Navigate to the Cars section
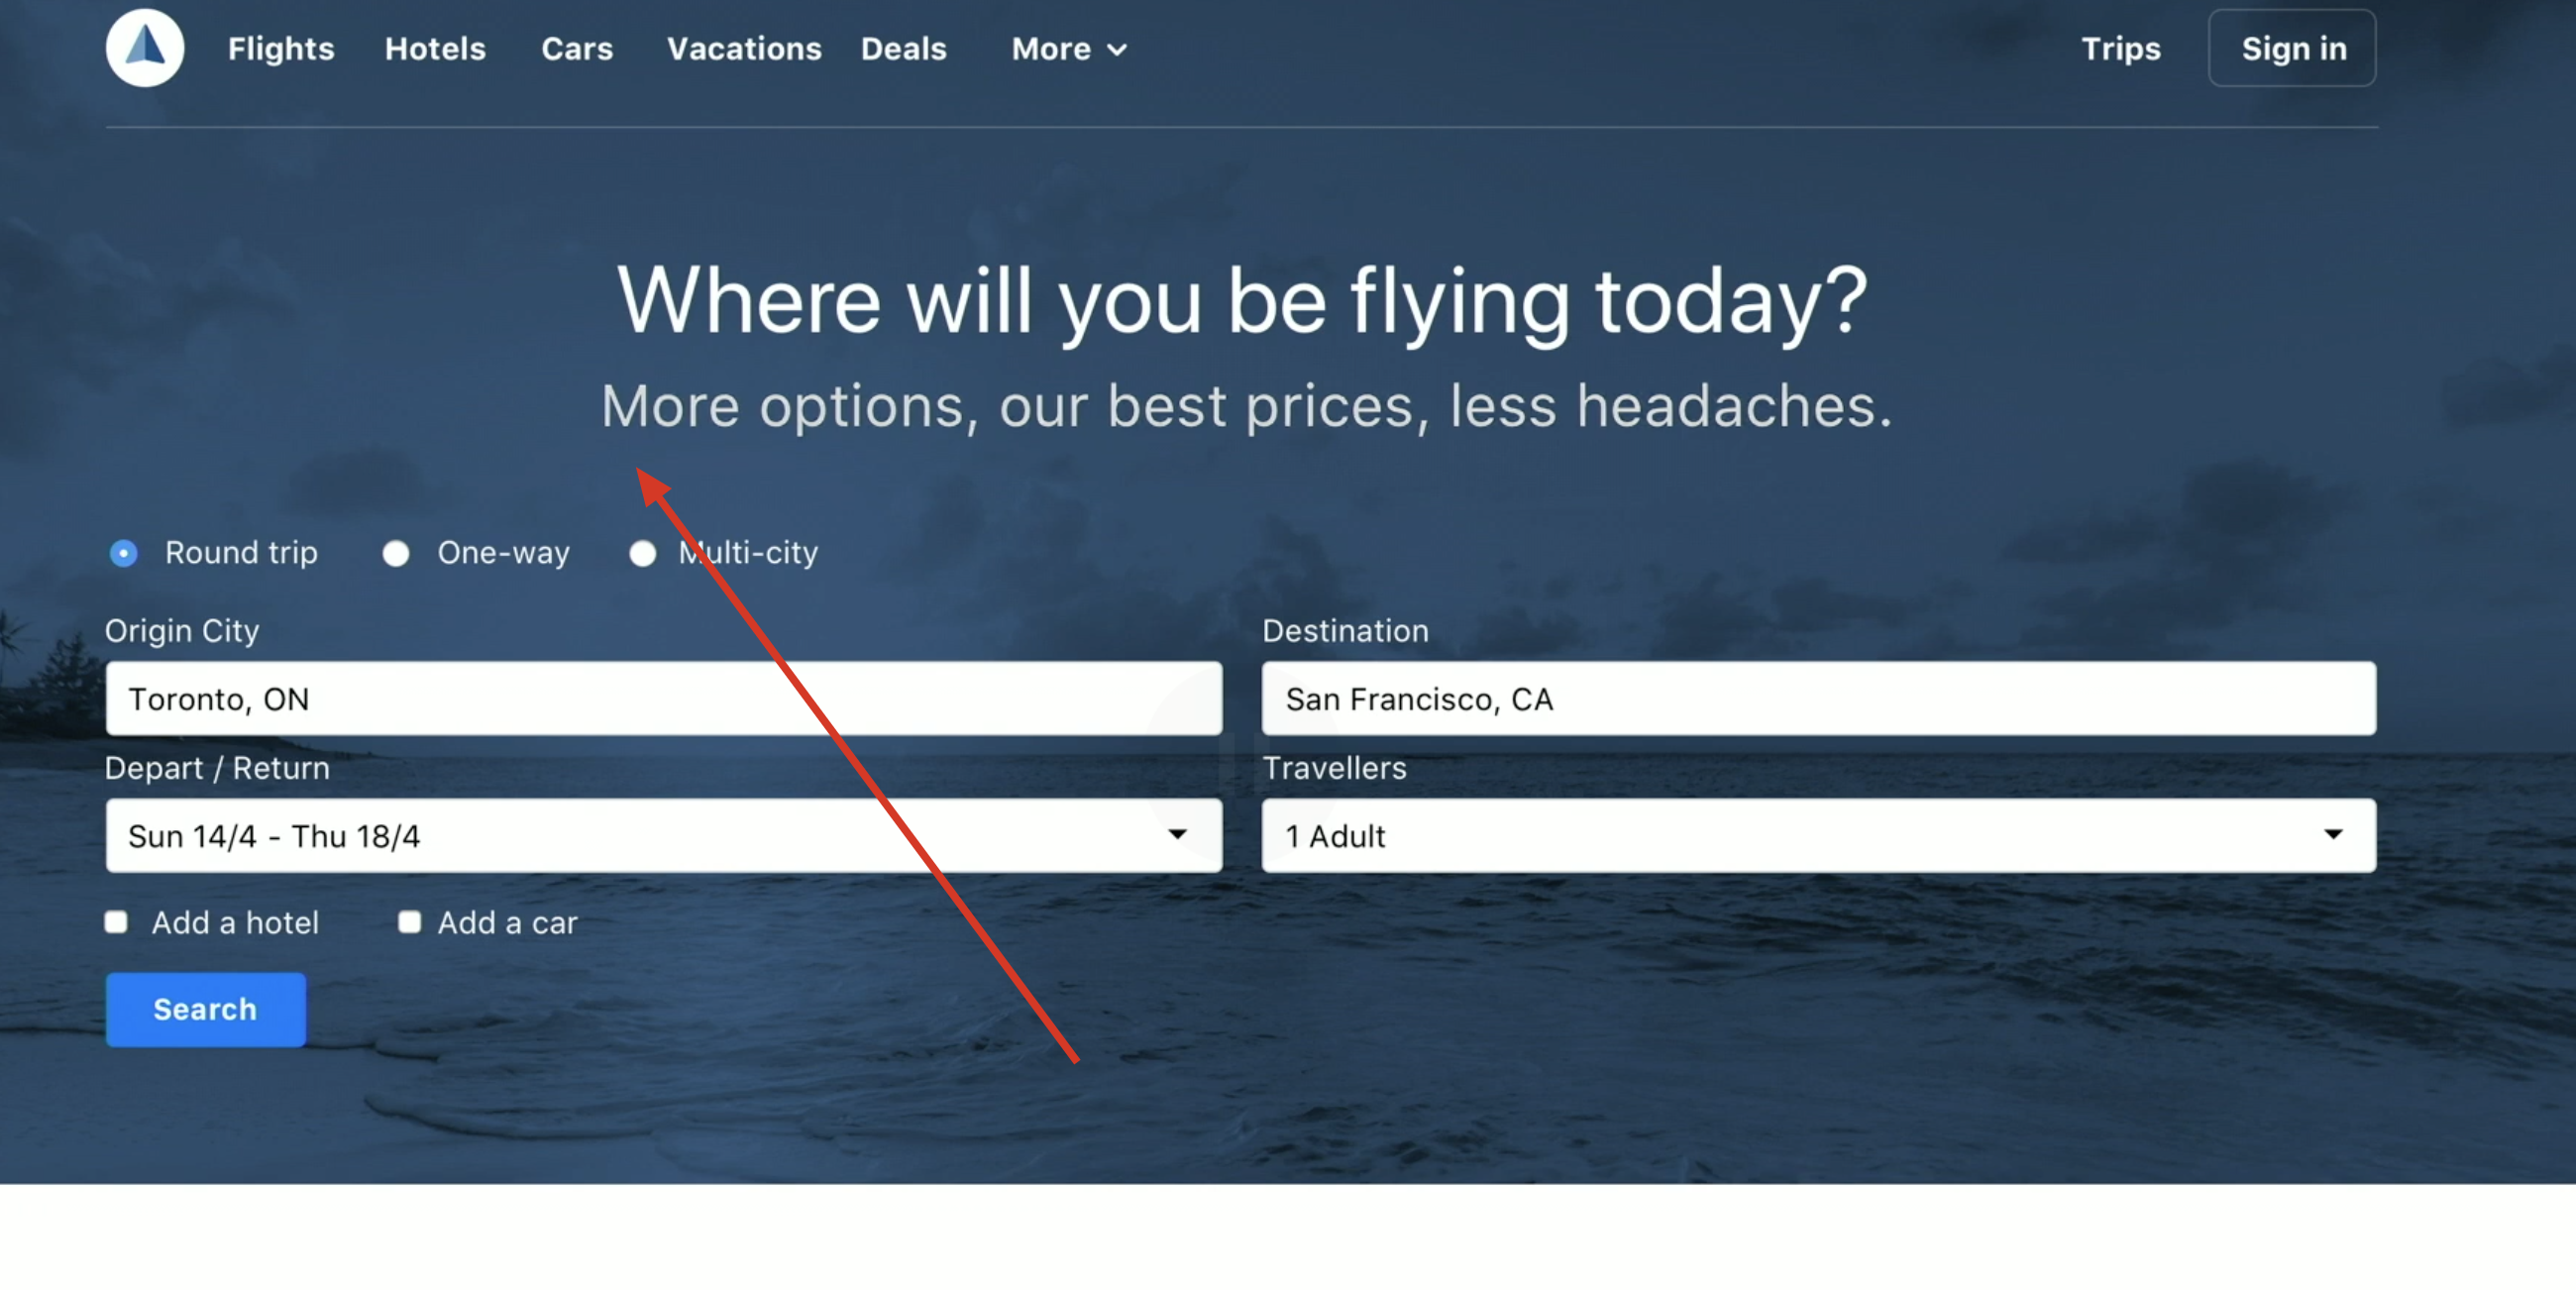Screen dimensions: 2576x1290 click(577, 49)
